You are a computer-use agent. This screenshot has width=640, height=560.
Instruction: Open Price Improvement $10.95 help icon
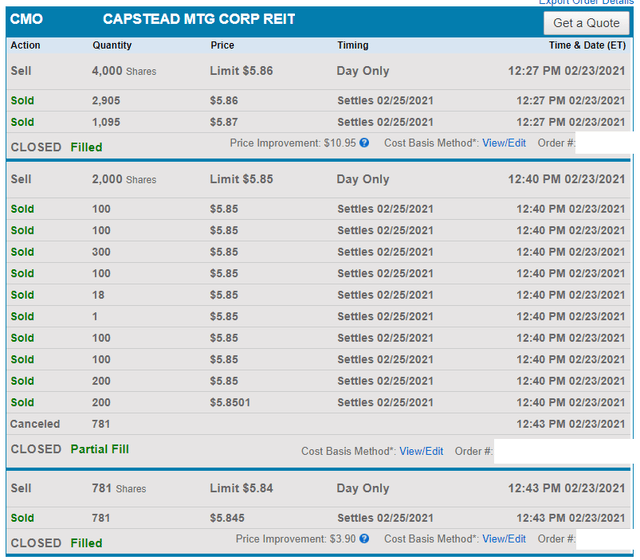point(364,143)
